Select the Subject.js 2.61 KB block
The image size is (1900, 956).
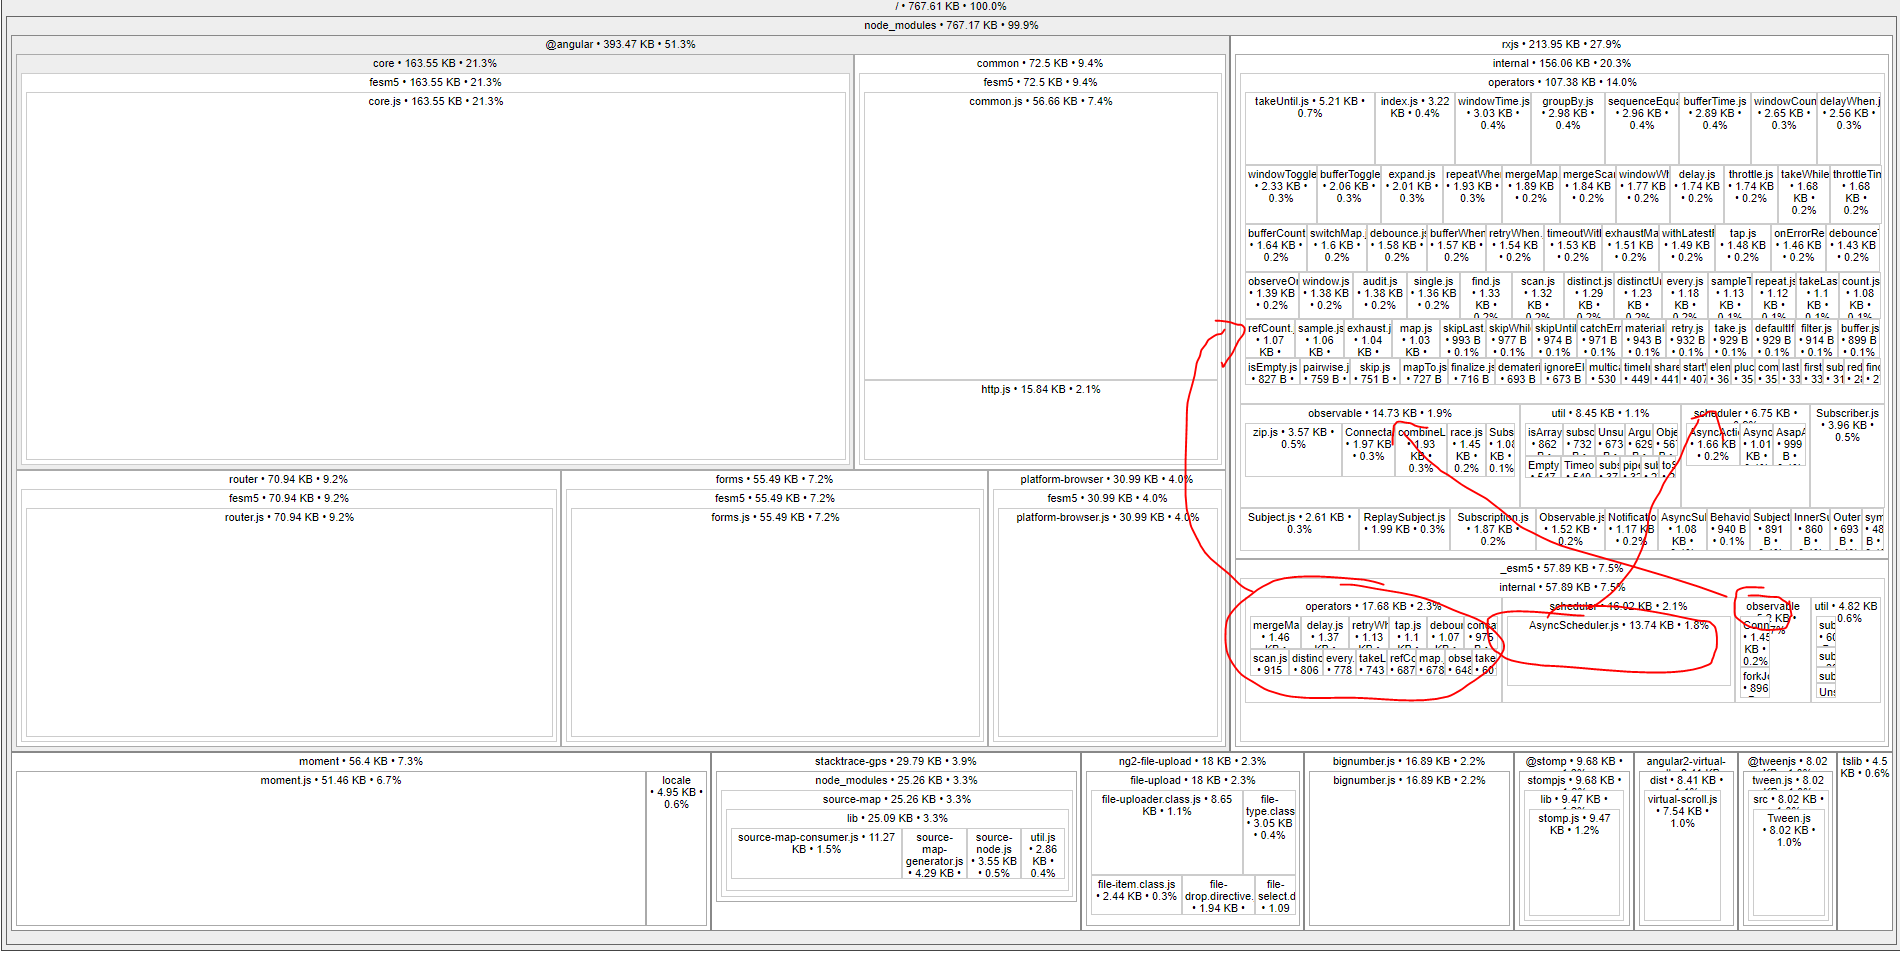click(1299, 529)
